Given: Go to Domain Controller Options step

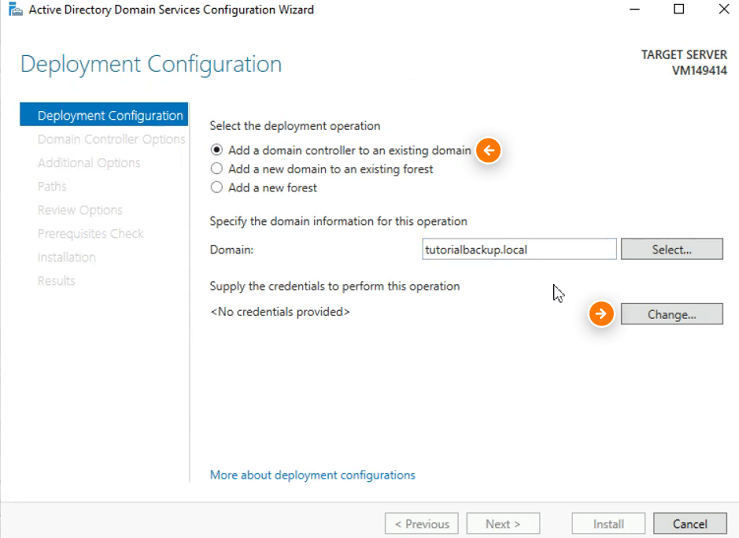Looking at the screenshot, I should pyautogui.click(x=111, y=139).
